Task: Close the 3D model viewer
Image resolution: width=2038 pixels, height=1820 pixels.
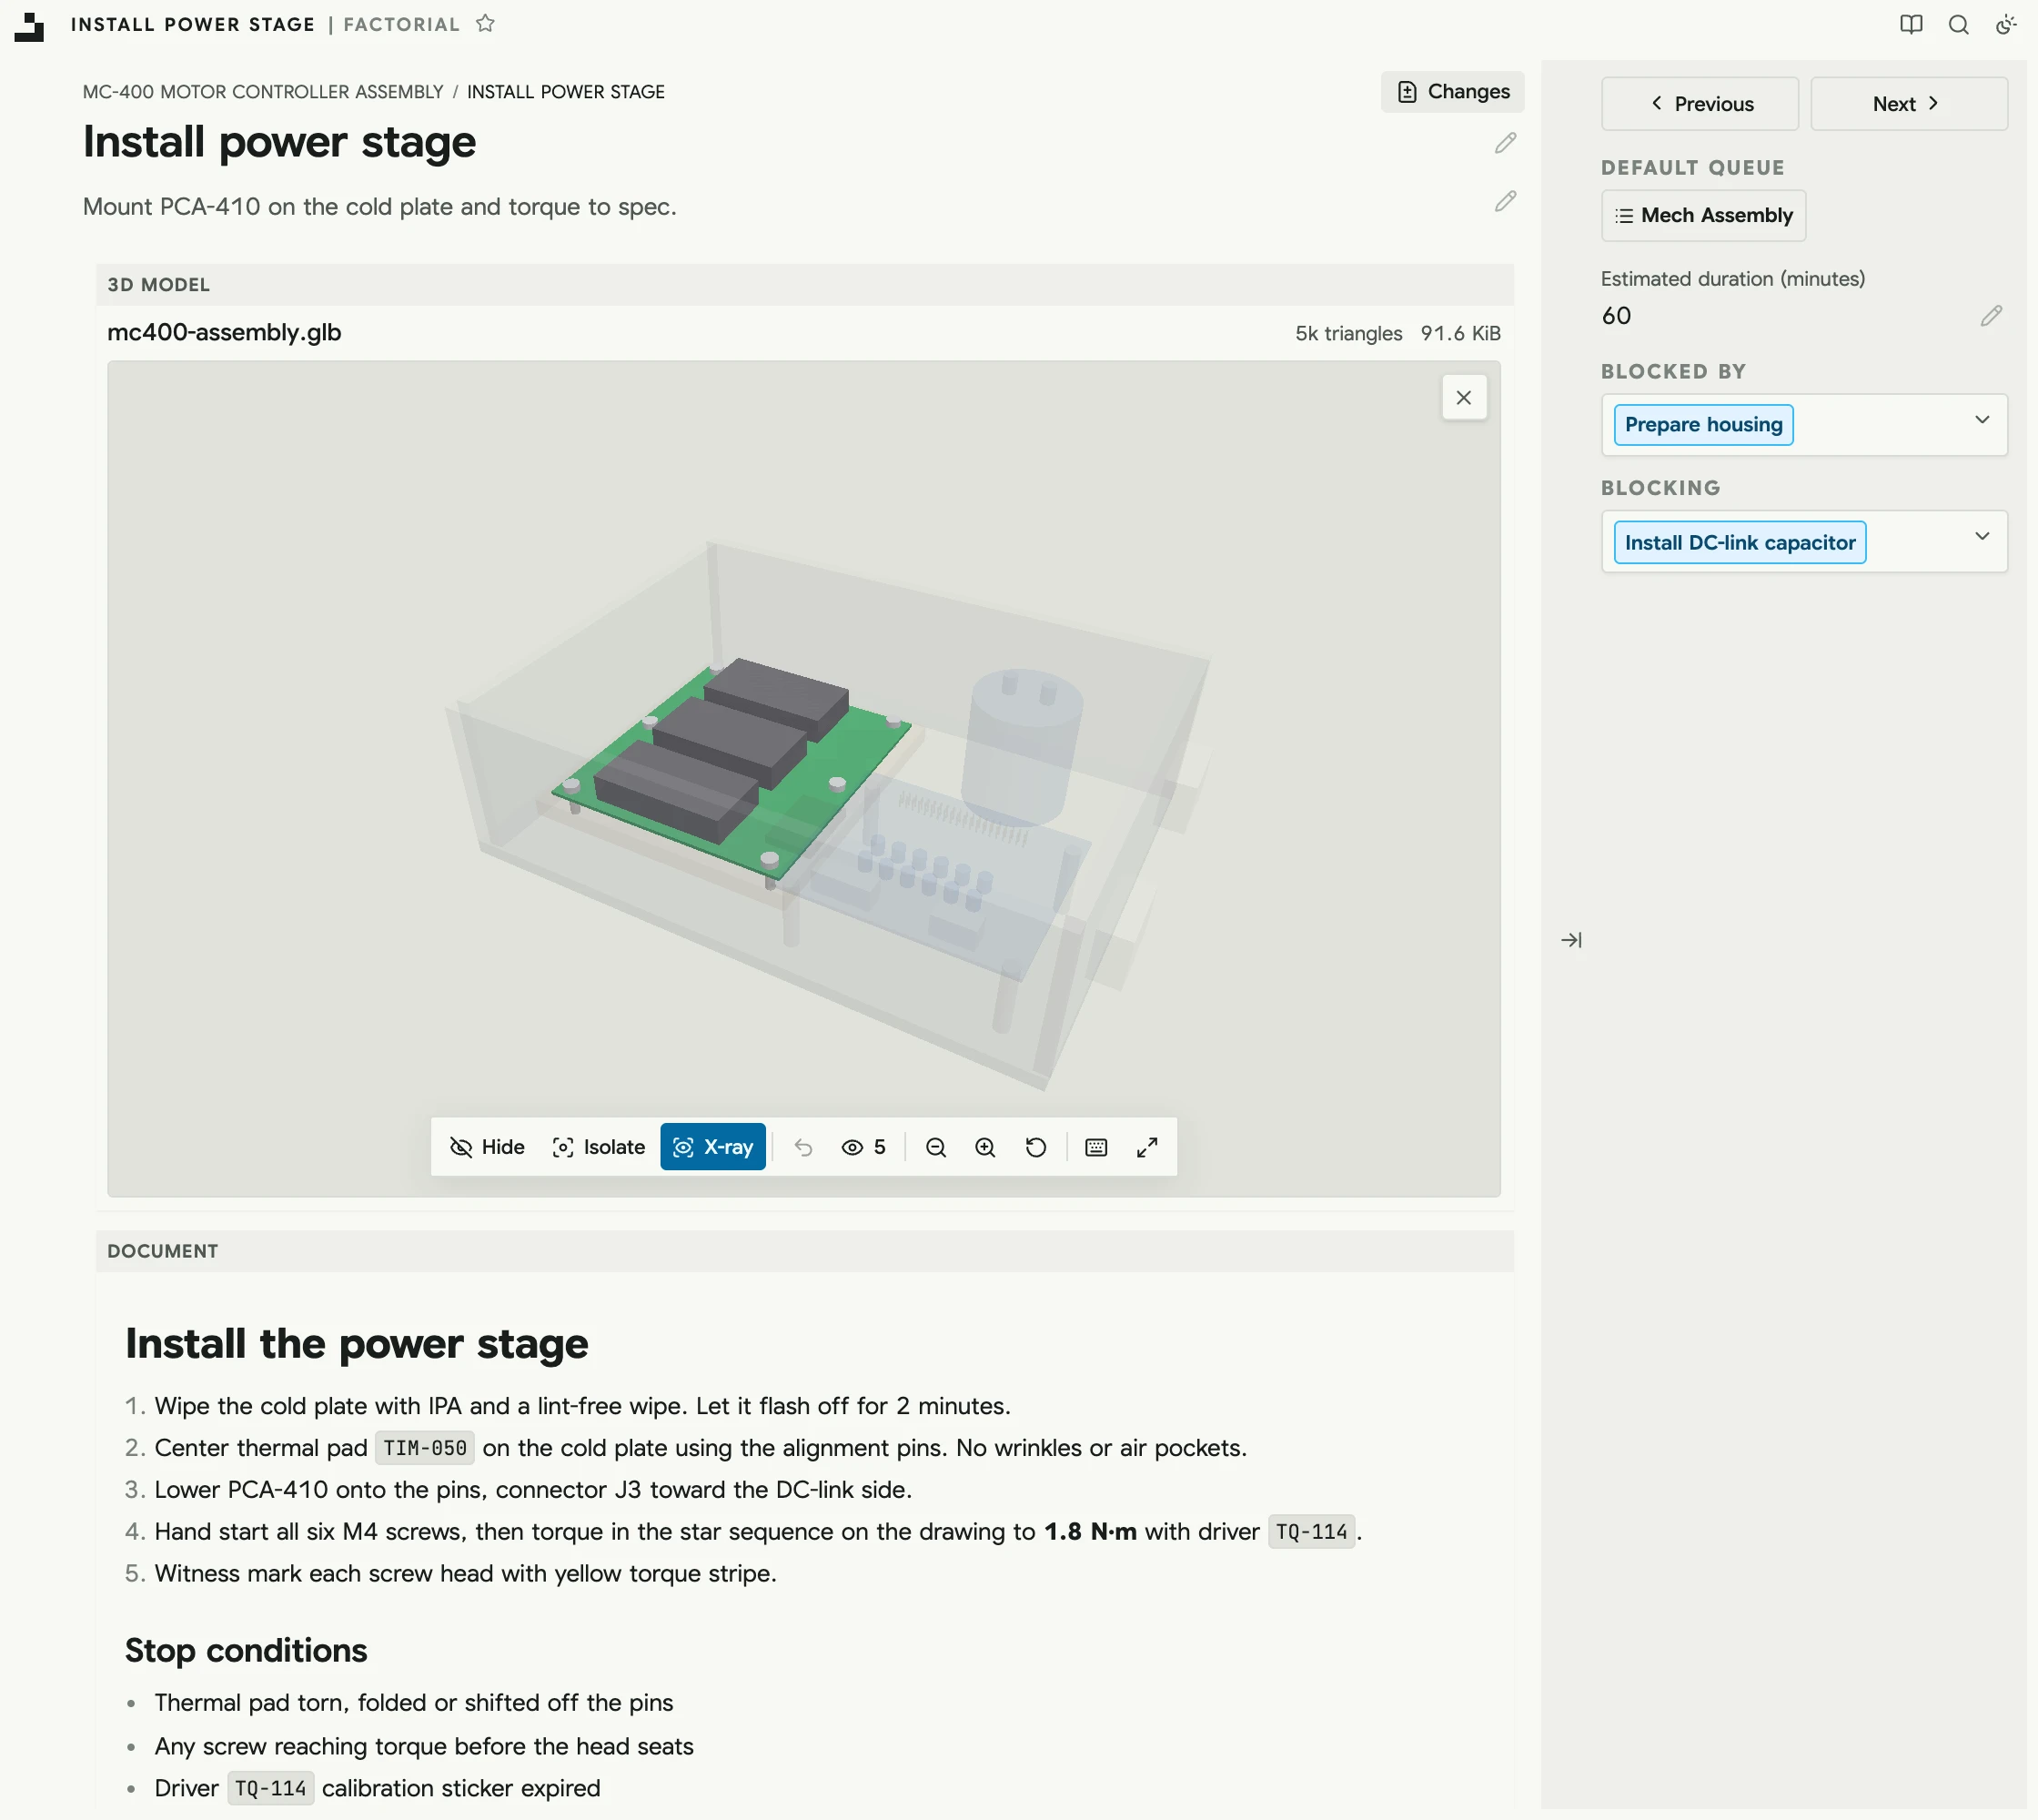Action: click(x=1464, y=398)
